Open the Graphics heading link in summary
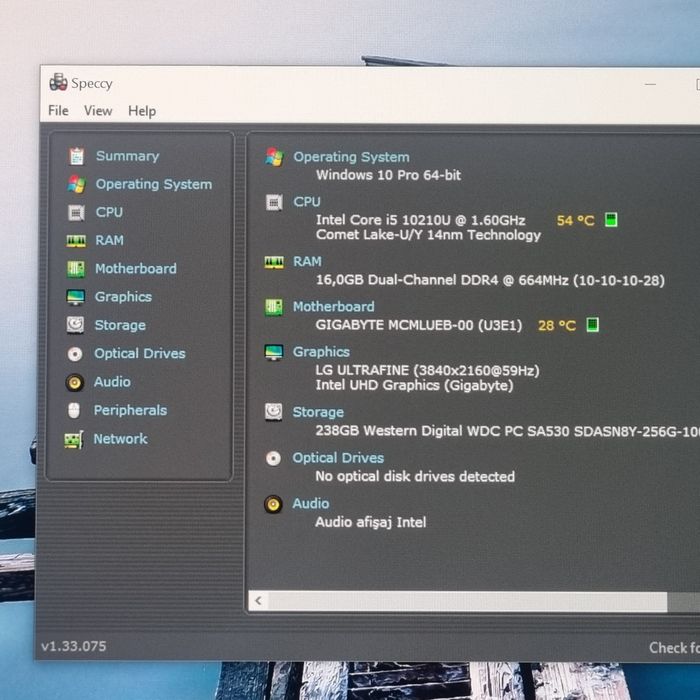Viewport: 700px width, 700px height. (321, 352)
